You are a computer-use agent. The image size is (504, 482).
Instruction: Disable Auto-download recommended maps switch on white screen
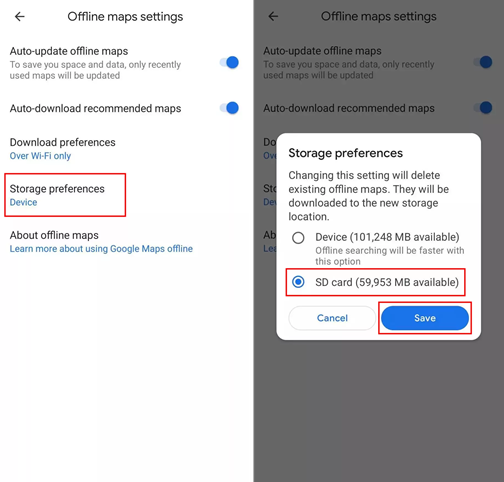(x=229, y=108)
